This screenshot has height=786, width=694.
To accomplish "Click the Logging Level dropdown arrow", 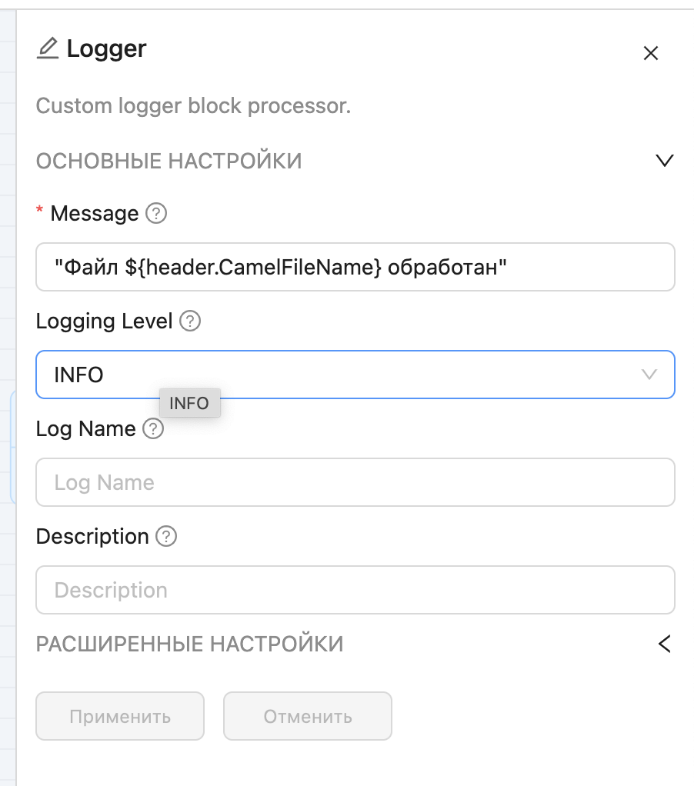I will tap(649, 375).
